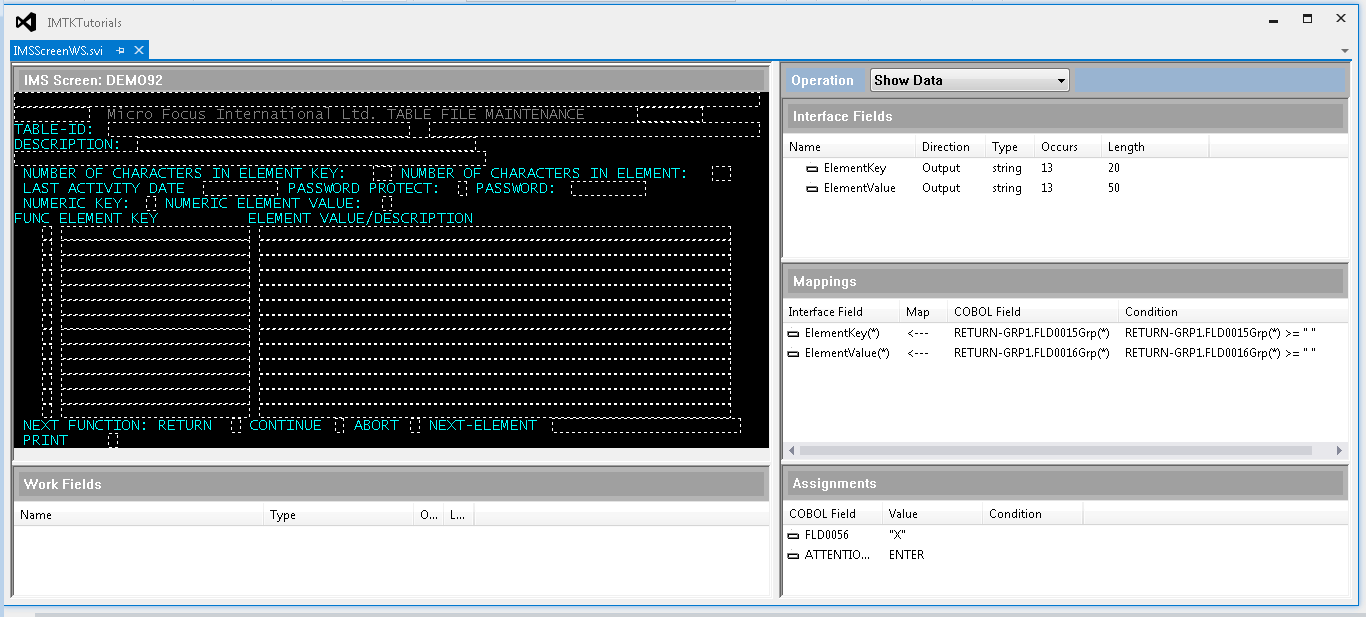Viewport: 1366px width, 617px height.
Task: Click the ElementValue field icon in Interface Fields
Action: [812, 188]
